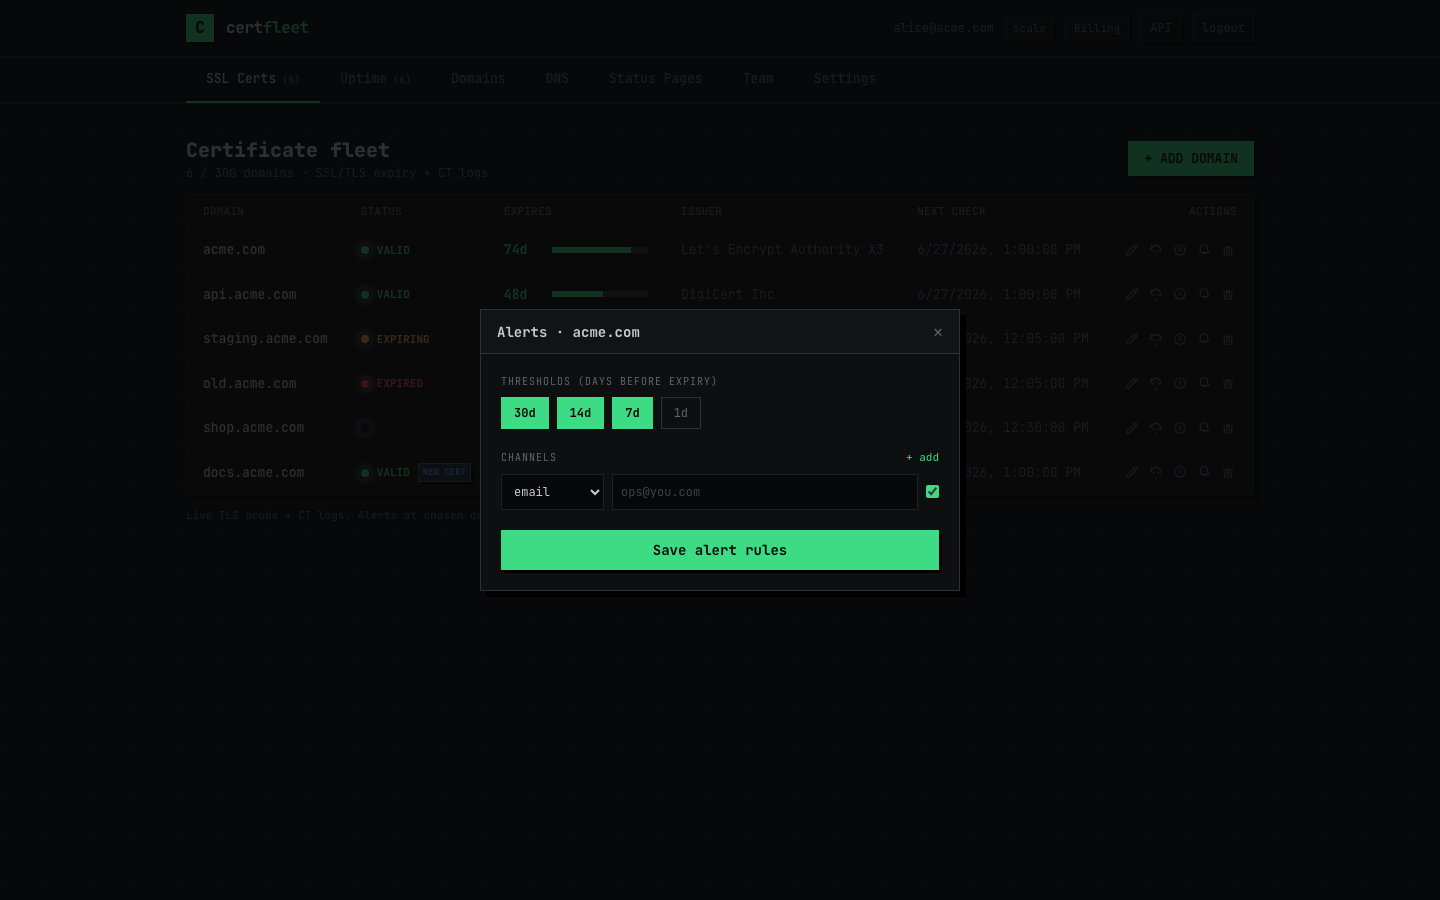Click the api.acme.com expiry progress bar
Screen dimensions: 1440x900
coord(600,294)
